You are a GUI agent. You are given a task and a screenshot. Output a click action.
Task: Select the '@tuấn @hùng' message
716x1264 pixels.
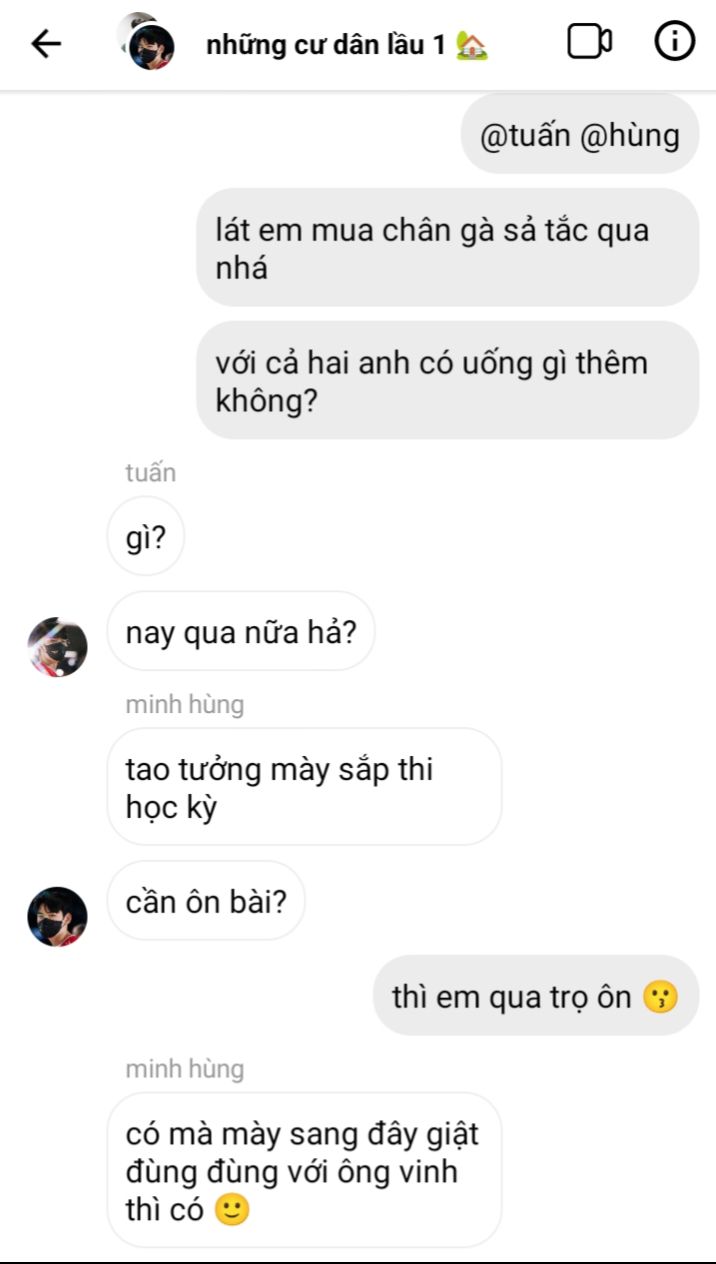(x=580, y=134)
